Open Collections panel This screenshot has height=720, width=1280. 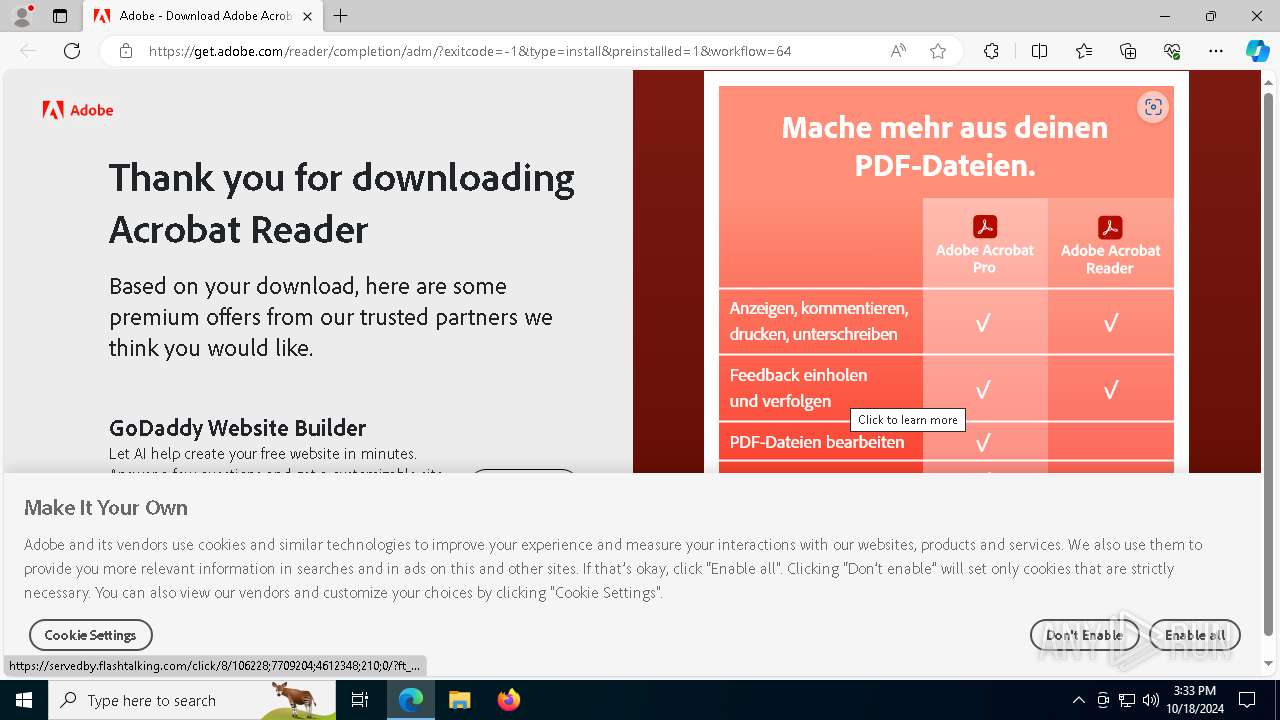tap(1128, 51)
